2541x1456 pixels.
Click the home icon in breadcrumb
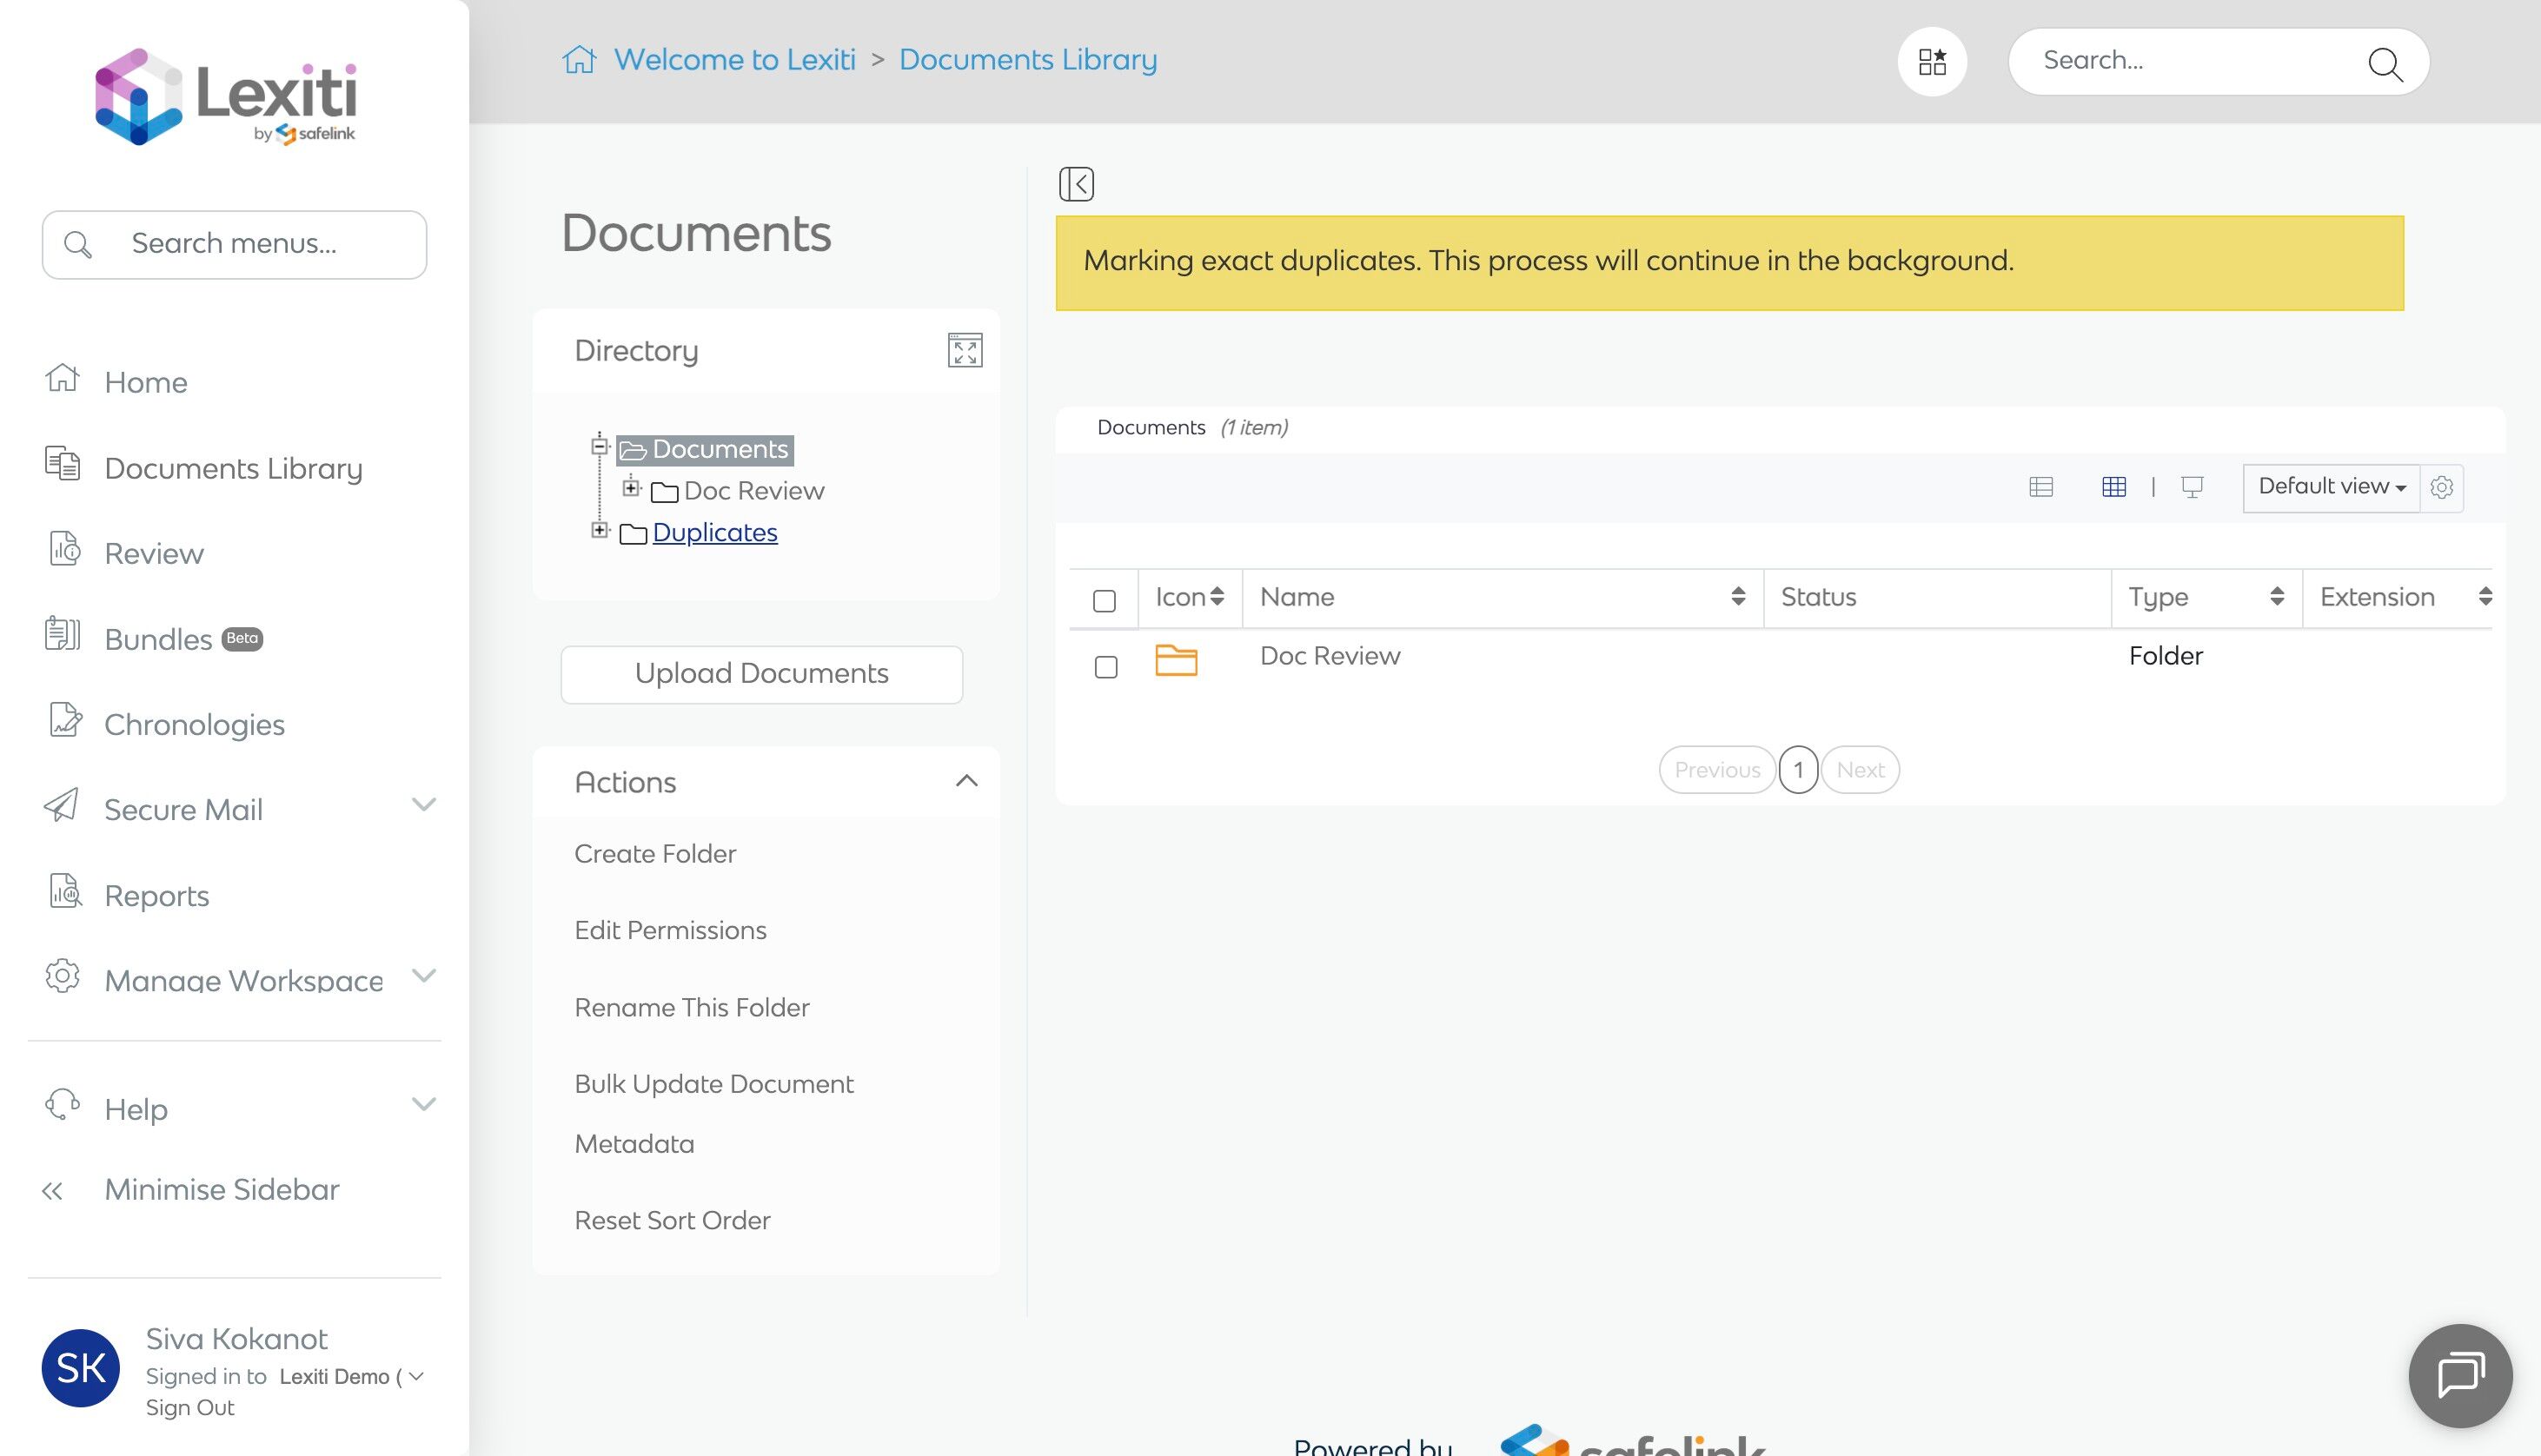579,60
